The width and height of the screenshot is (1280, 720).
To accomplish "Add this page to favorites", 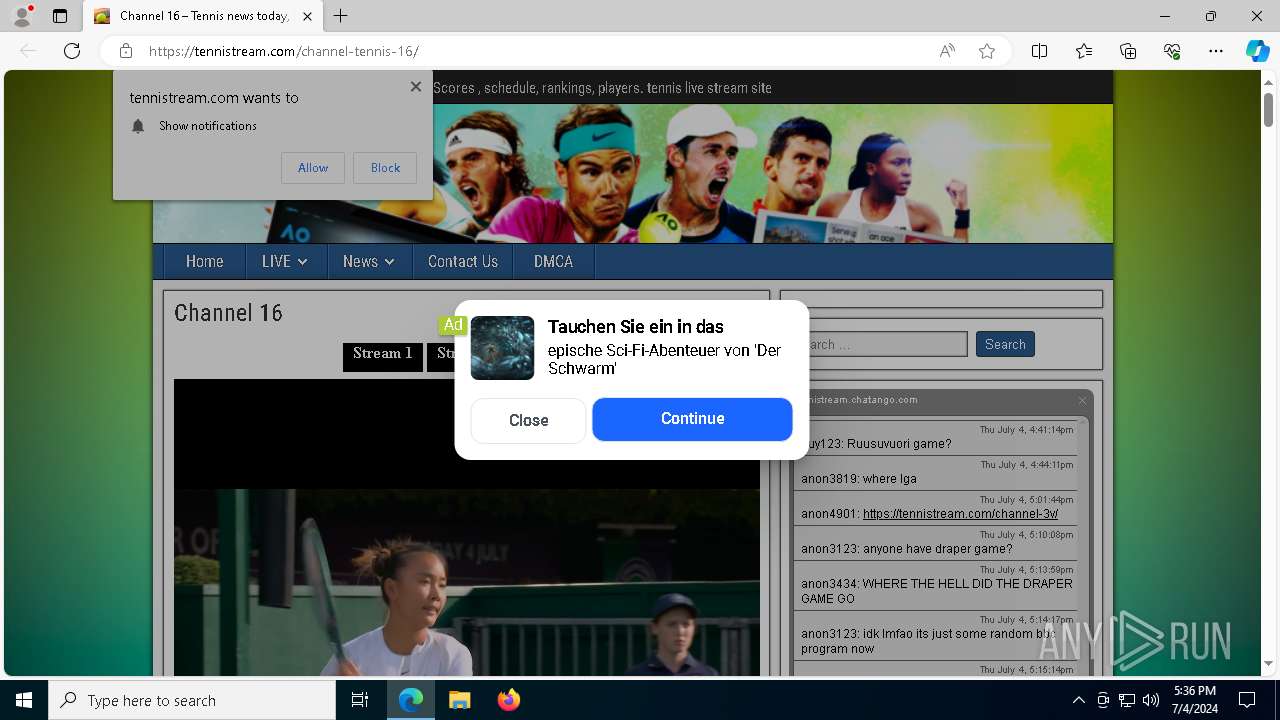I will (987, 51).
